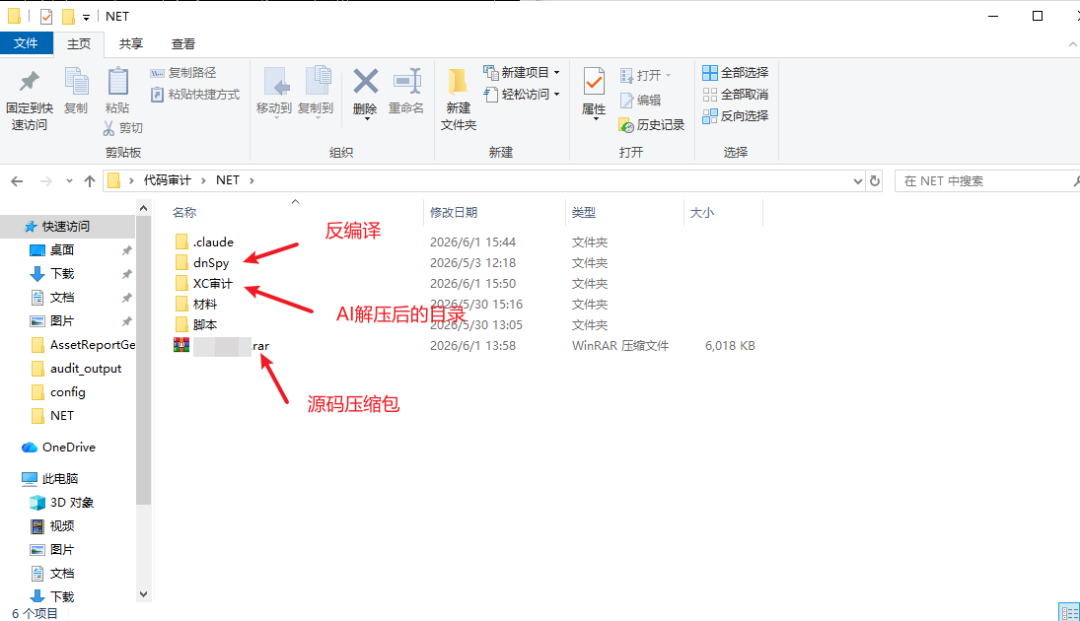Click Select all (全部选择)
1080x621 pixels.
(735, 73)
